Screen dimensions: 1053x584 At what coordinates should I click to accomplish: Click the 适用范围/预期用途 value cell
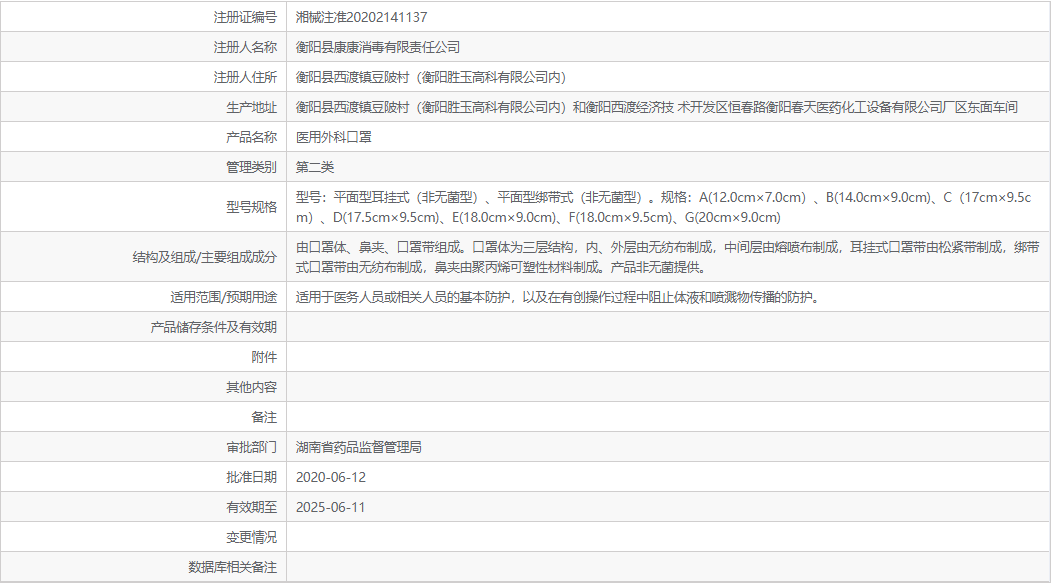(550, 296)
